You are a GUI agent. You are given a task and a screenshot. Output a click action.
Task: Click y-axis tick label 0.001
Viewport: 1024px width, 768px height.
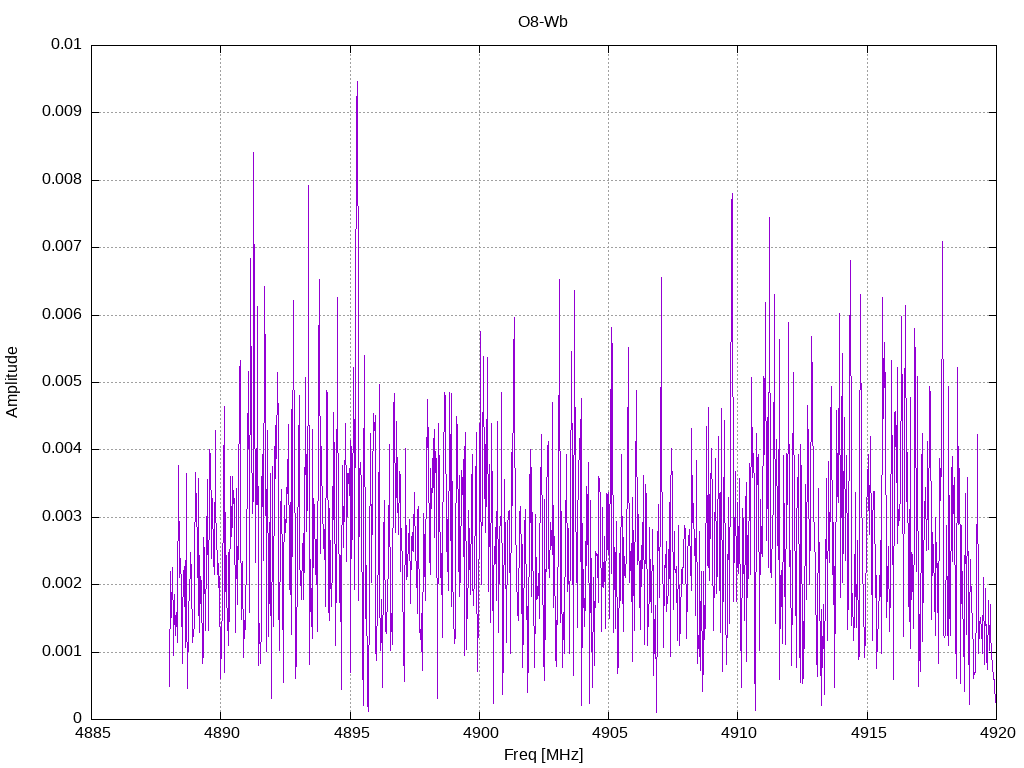pos(62,651)
